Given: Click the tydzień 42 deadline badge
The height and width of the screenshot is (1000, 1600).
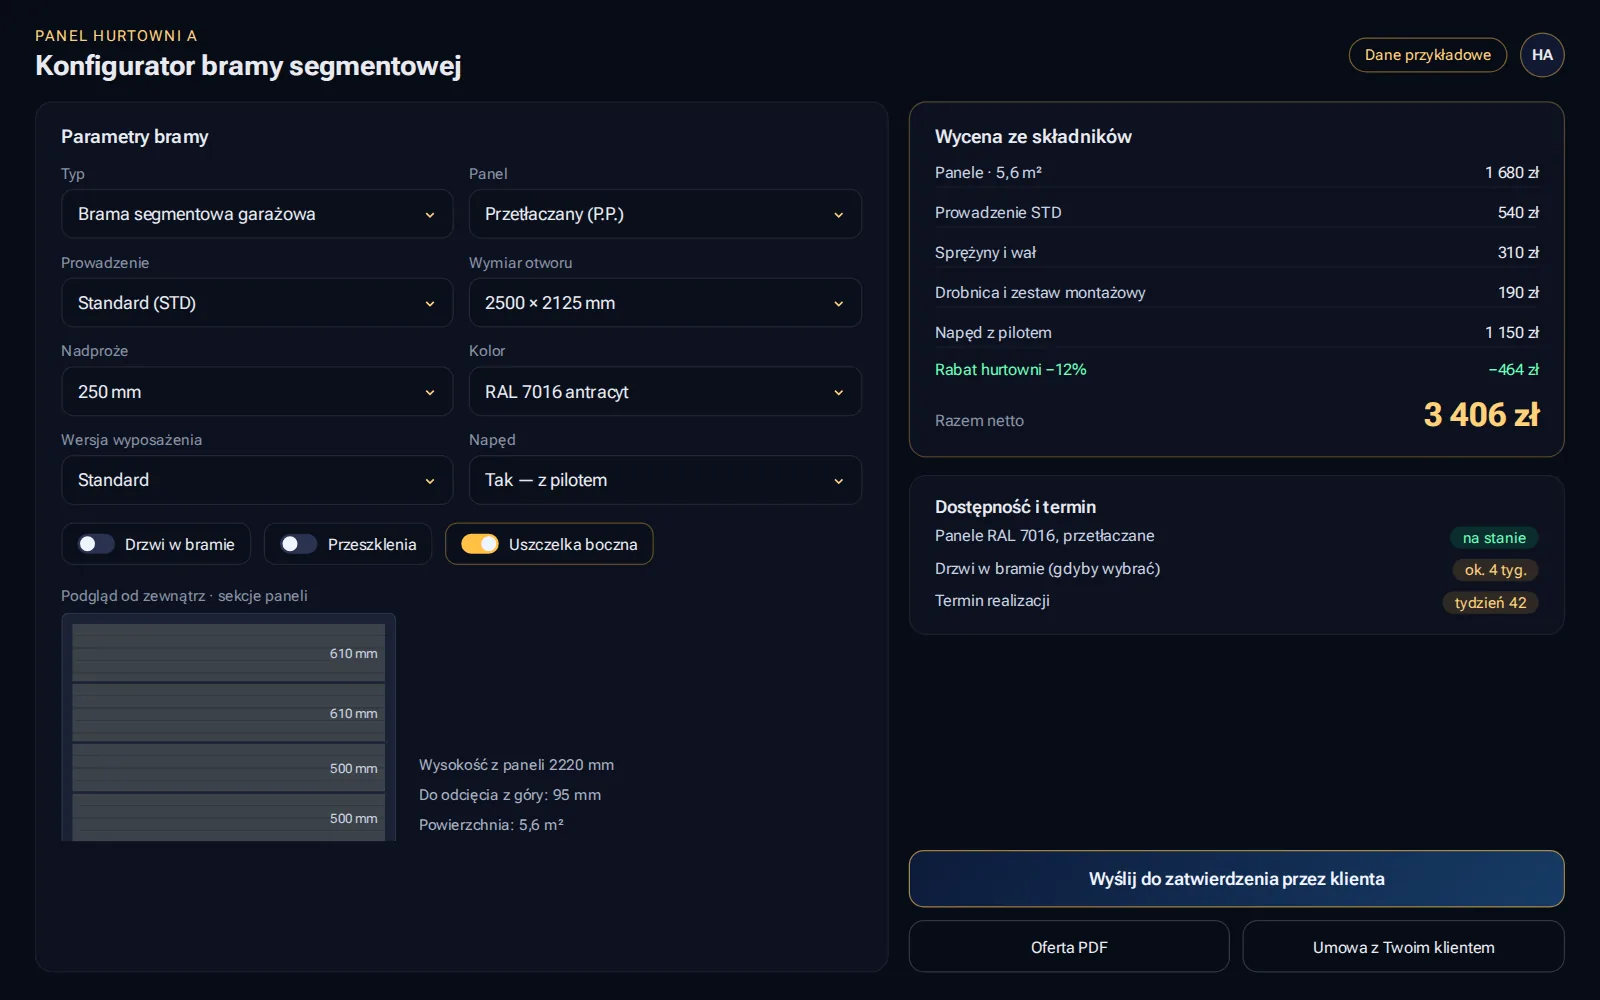Looking at the screenshot, I should 1490,602.
